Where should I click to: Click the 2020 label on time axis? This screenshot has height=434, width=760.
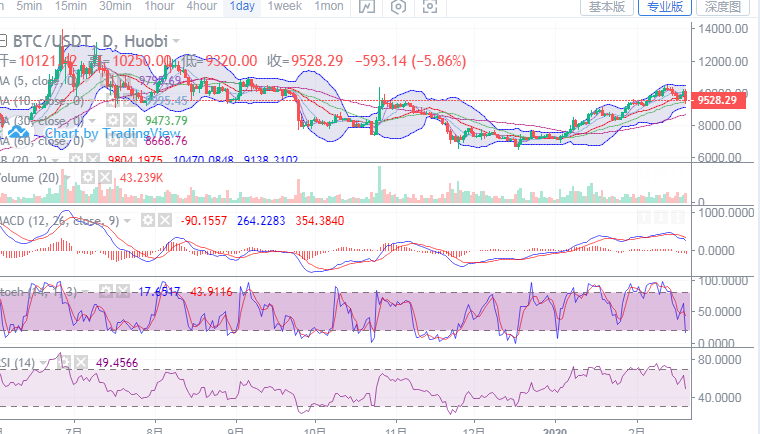pyautogui.click(x=555, y=430)
